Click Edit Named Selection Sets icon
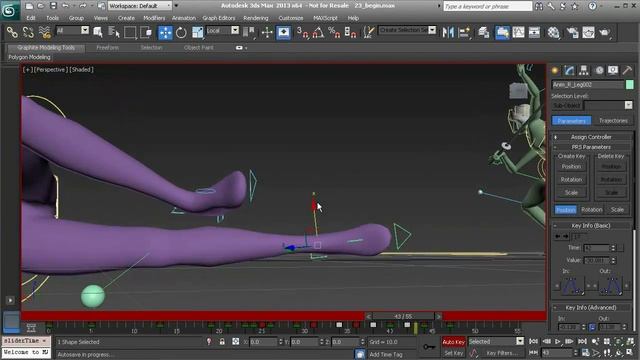This screenshot has height=360, width=640. coord(369,32)
